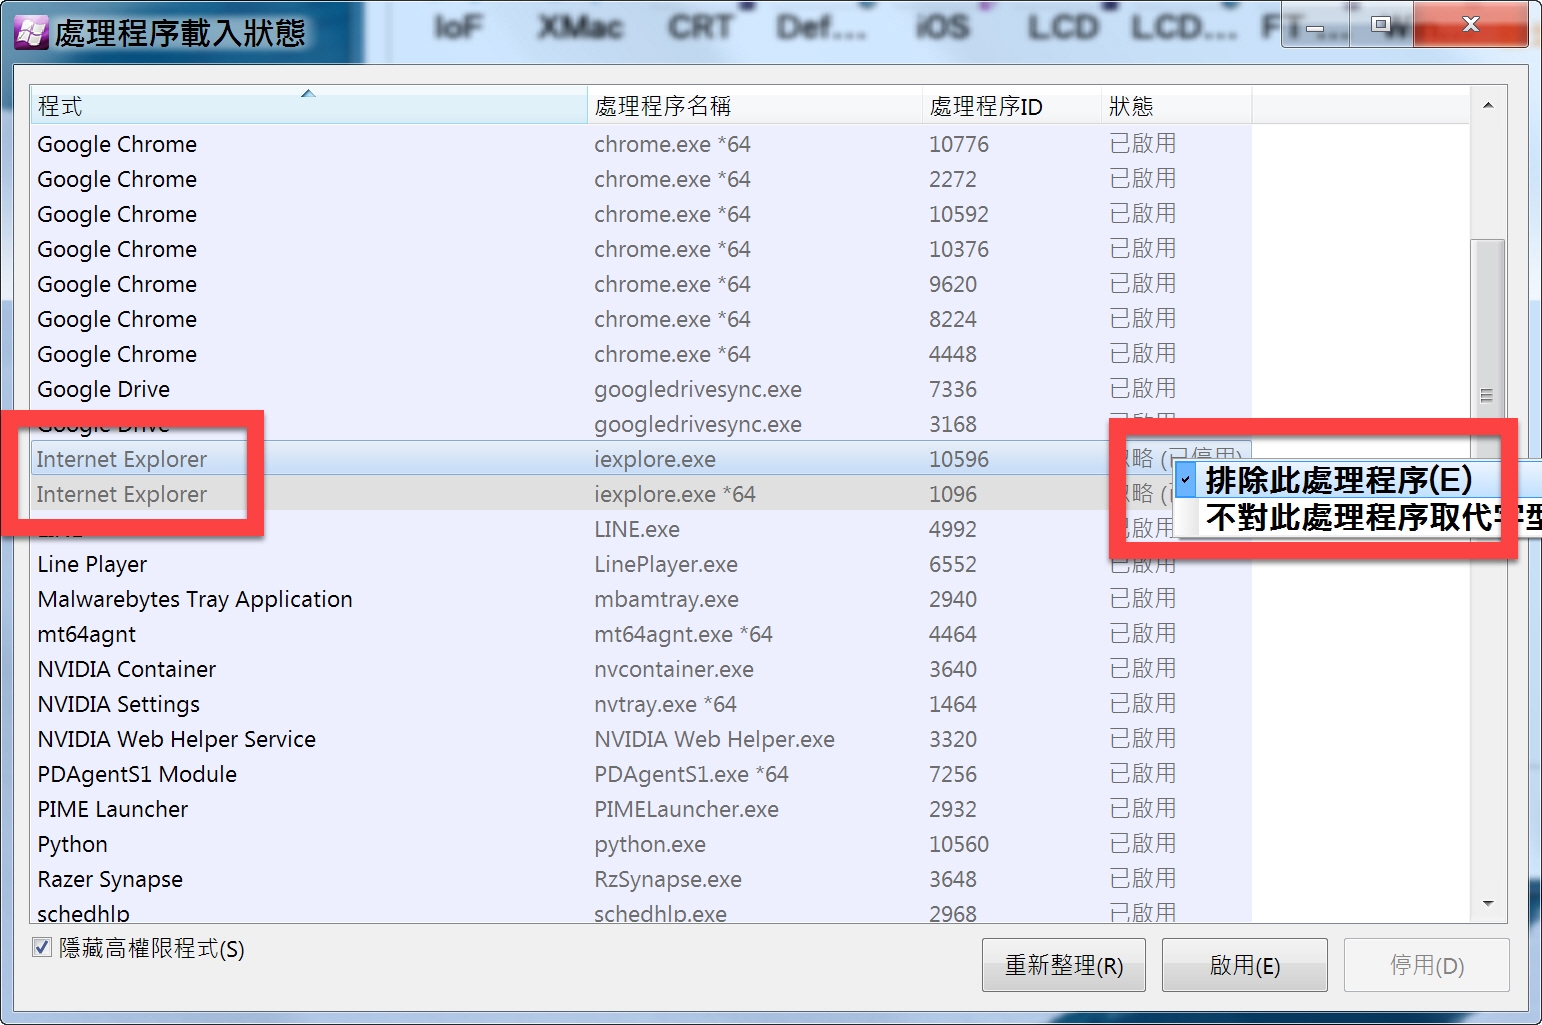This screenshot has height=1025, width=1542.
Task: Click process ID 10560 for Python
Action: [x=959, y=844]
